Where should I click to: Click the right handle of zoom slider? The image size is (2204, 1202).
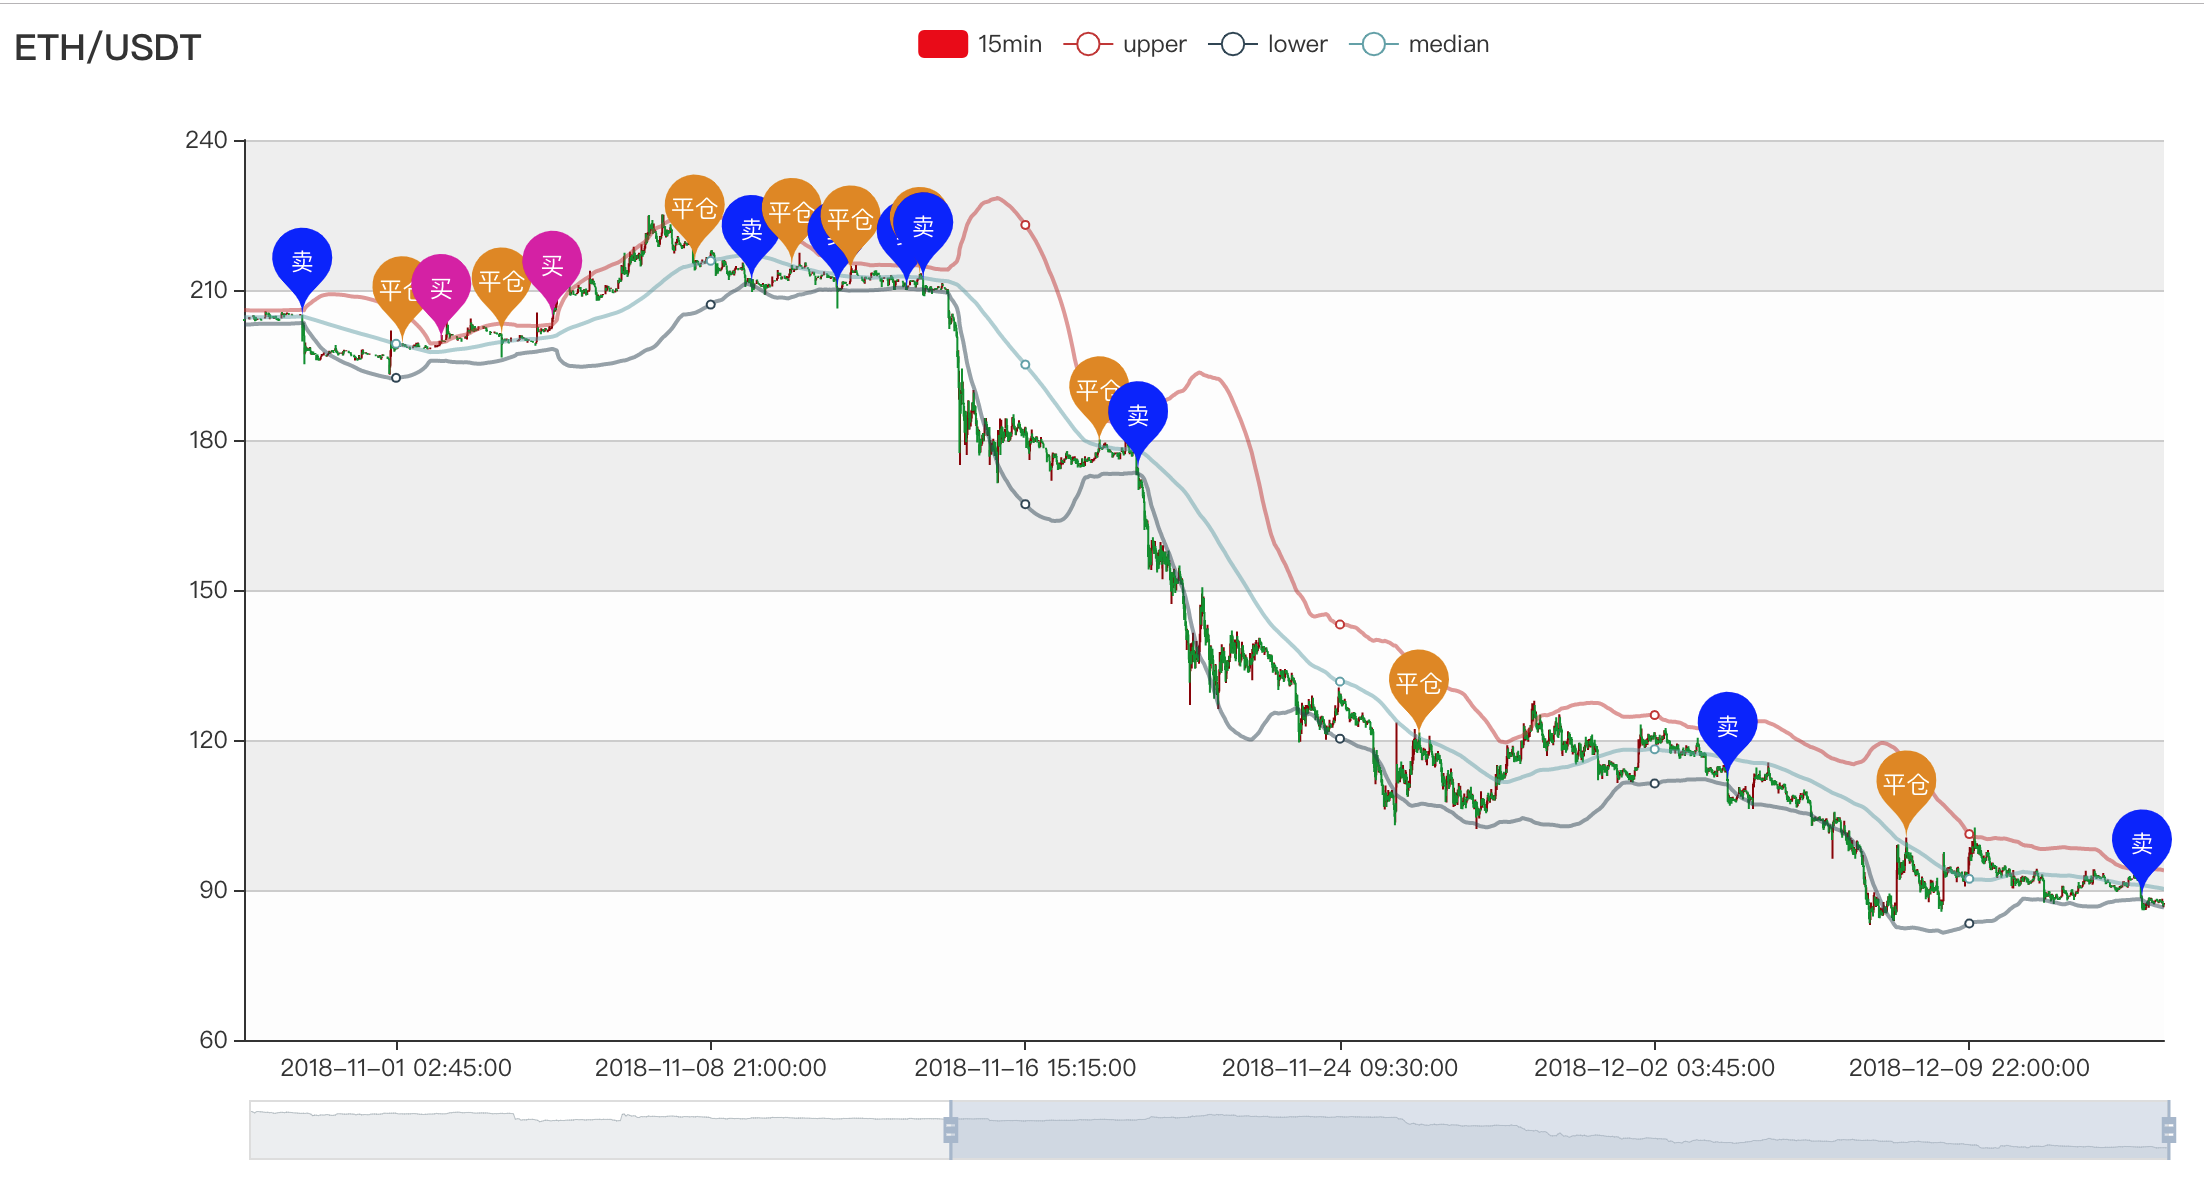(x=2168, y=1130)
